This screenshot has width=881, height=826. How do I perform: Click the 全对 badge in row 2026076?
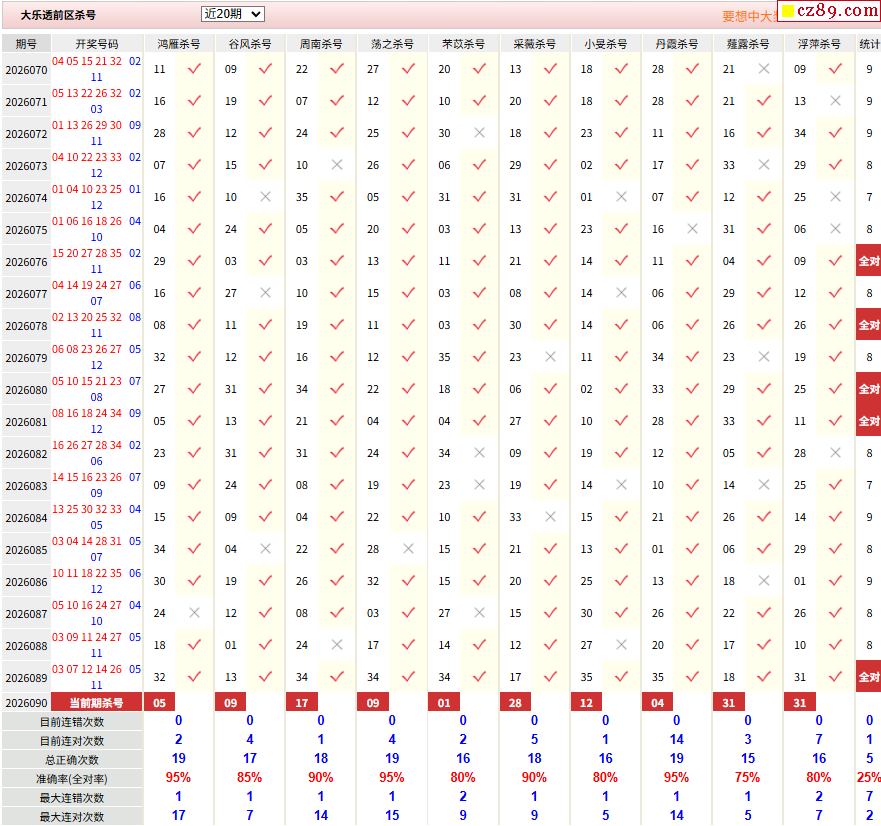[868, 261]
